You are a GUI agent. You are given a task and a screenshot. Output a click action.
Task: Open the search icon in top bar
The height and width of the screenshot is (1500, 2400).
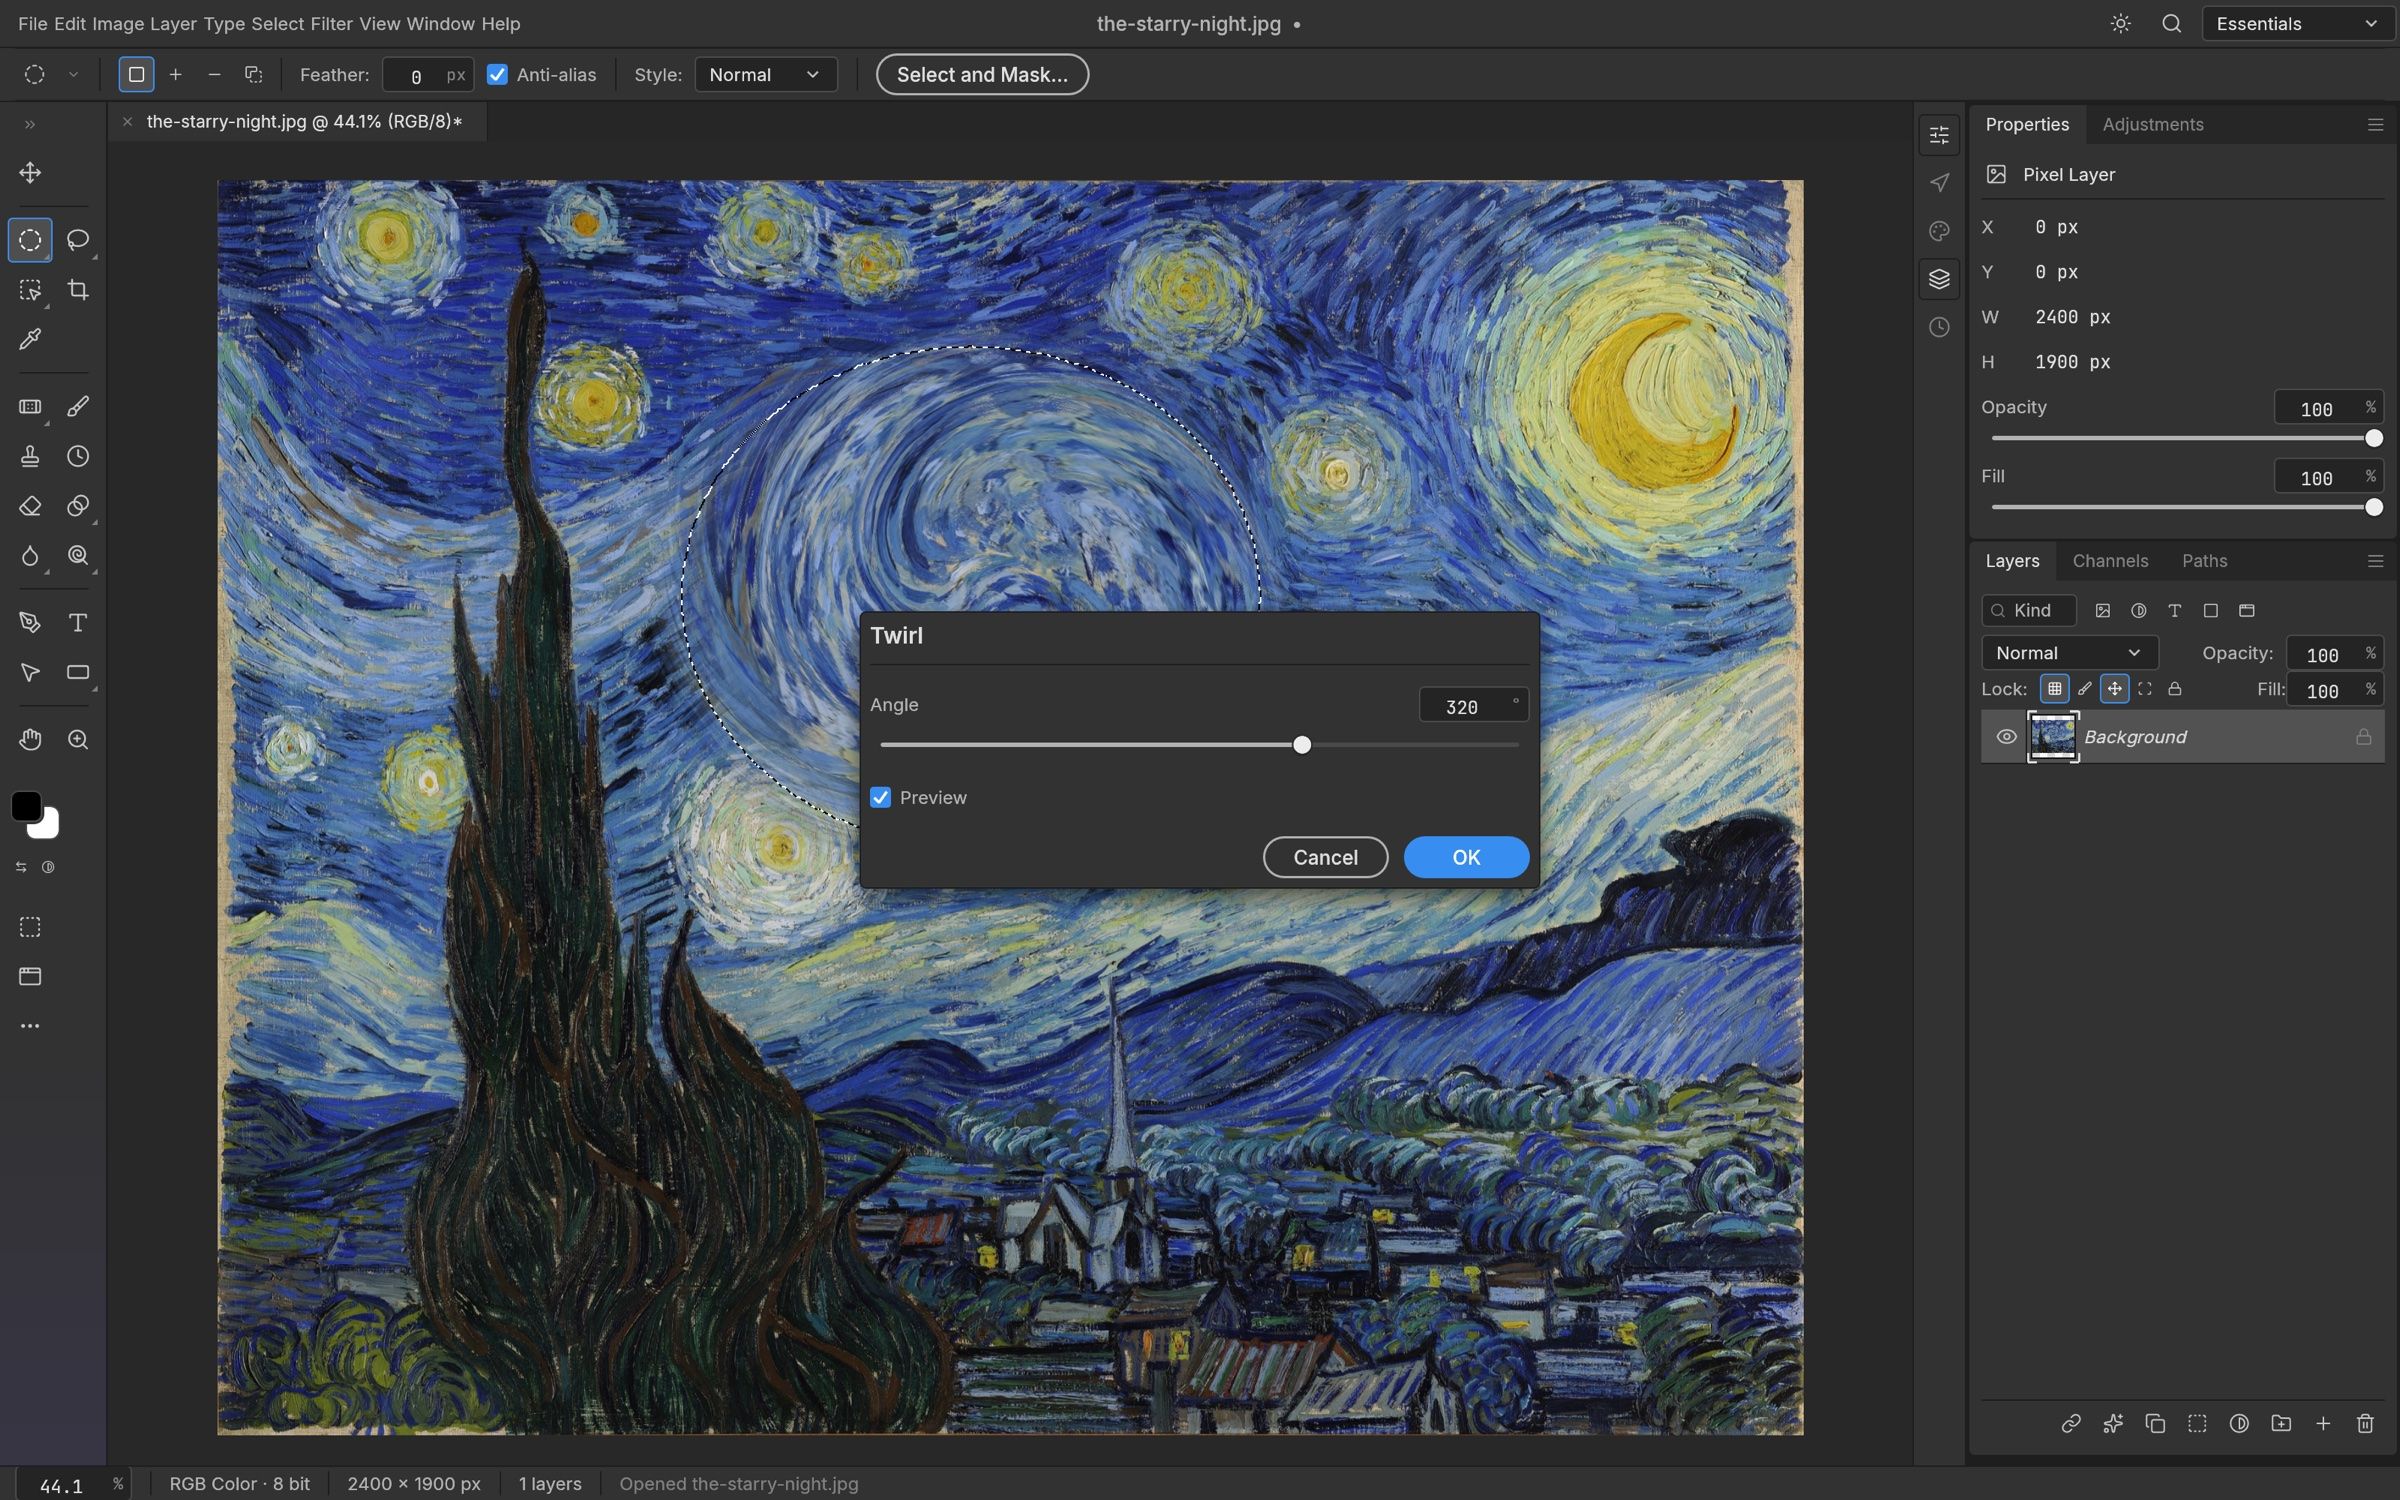click(x=2171, y=24)
